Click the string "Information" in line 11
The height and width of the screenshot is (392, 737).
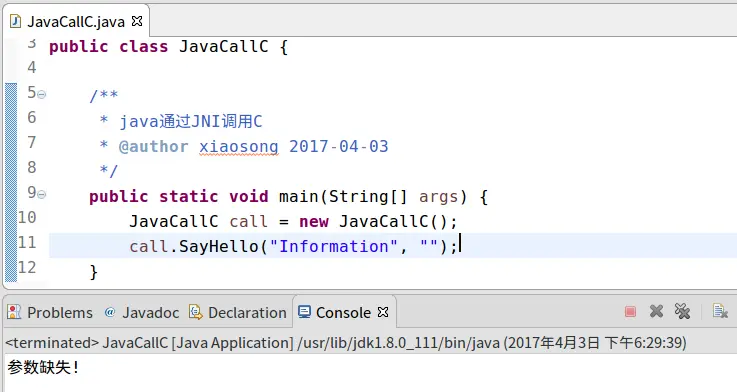point(334,246)
